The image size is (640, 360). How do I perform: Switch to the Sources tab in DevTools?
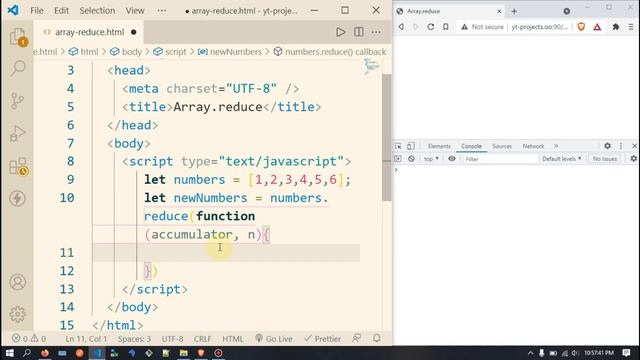click(502, 146)
